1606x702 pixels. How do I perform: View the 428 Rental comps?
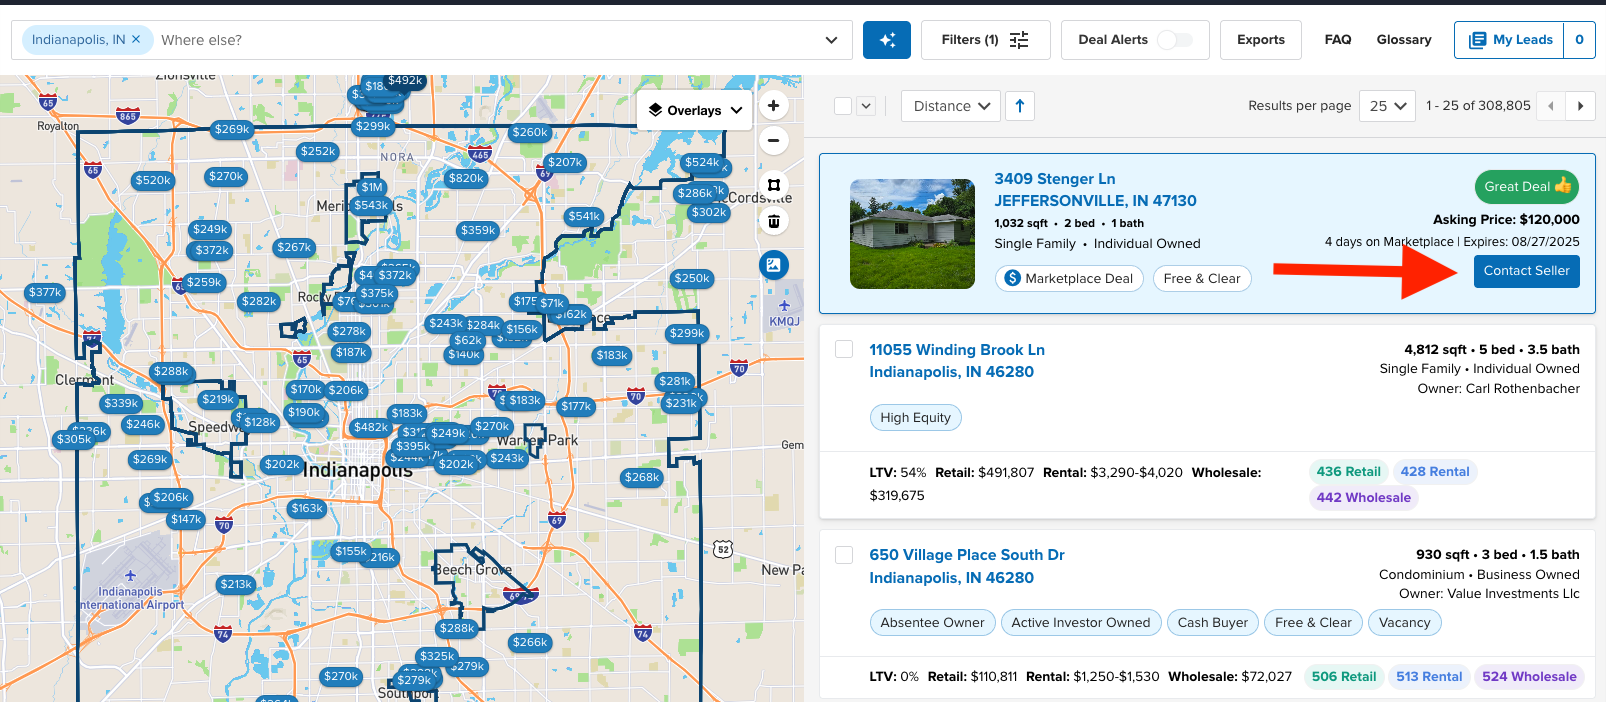click(1435, 472)
